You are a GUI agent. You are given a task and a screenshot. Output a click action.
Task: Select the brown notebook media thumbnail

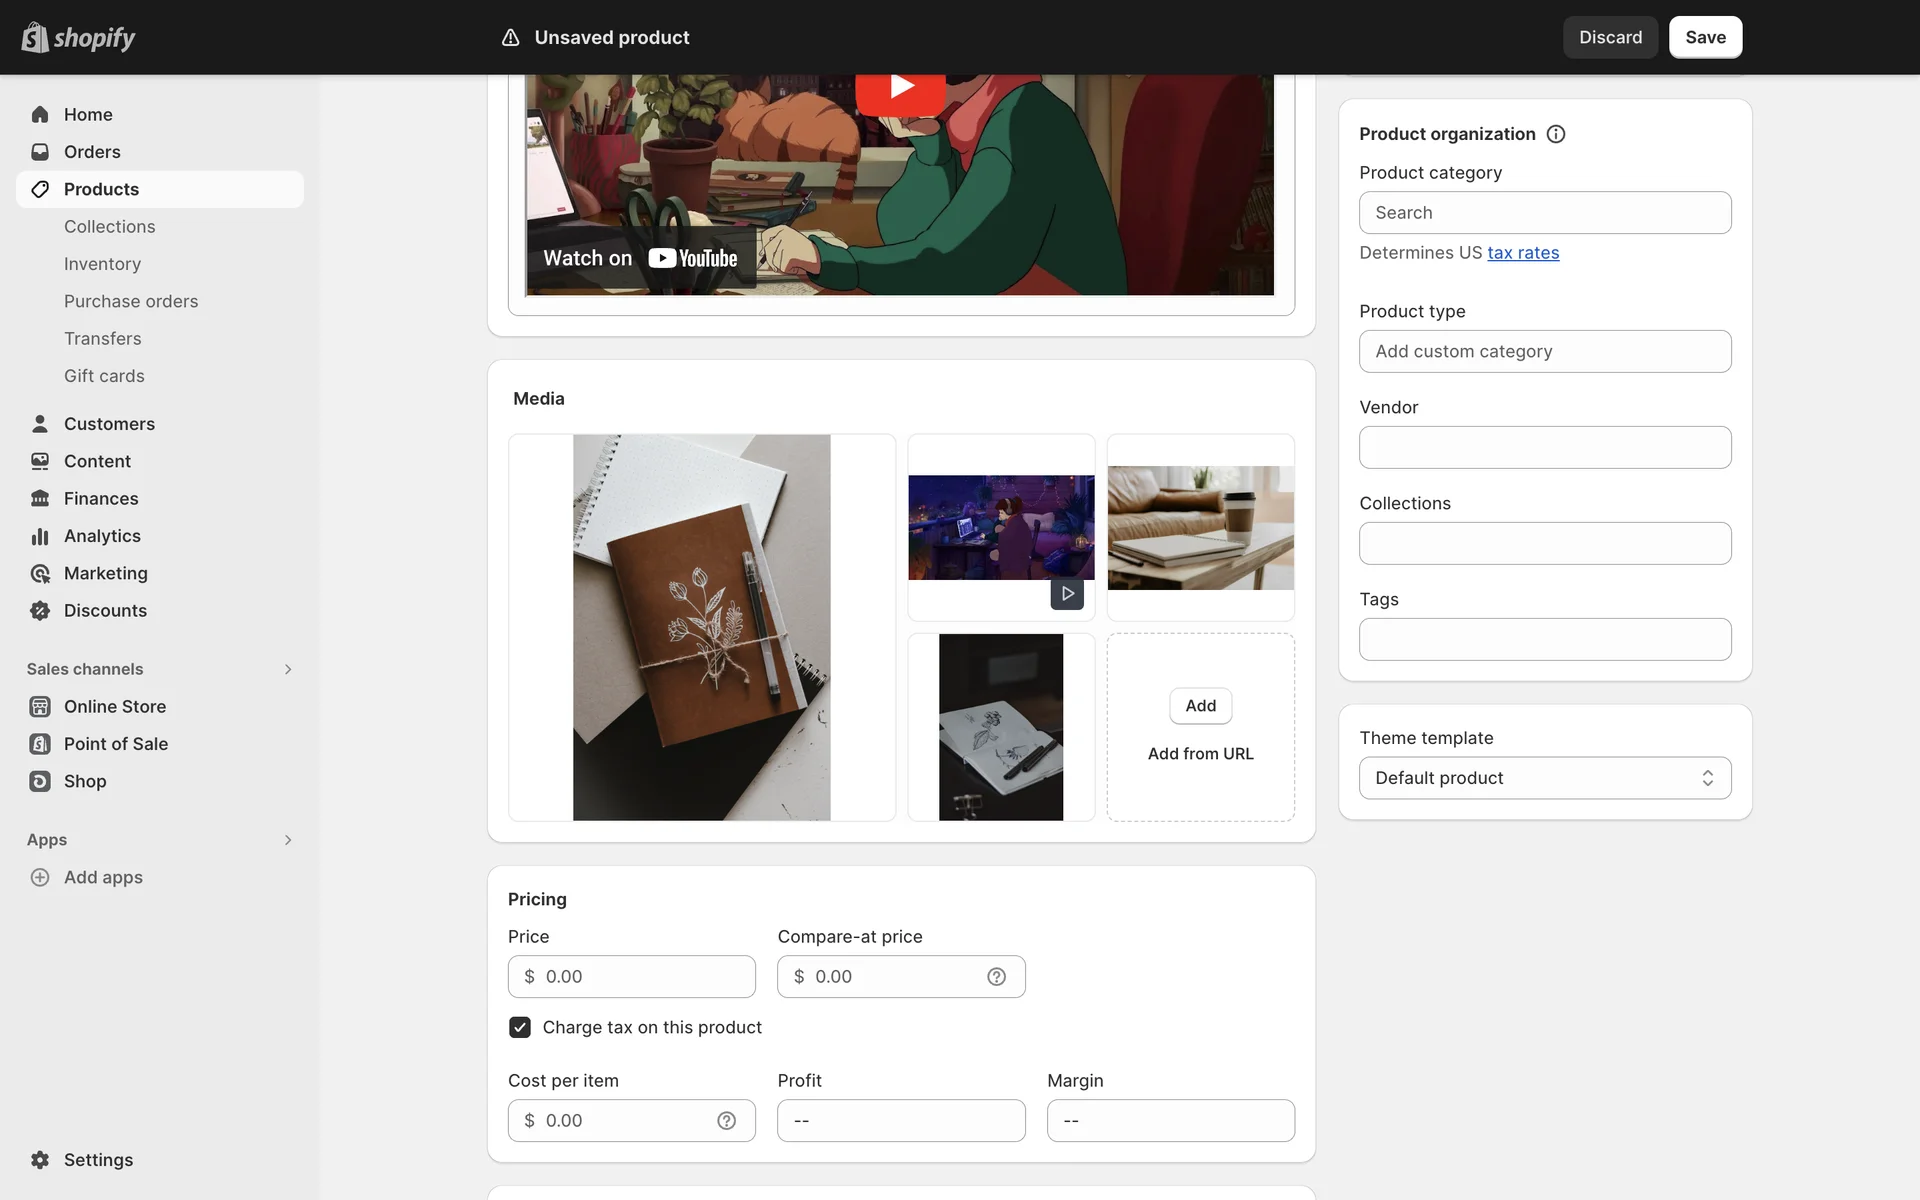coord(701,627)
